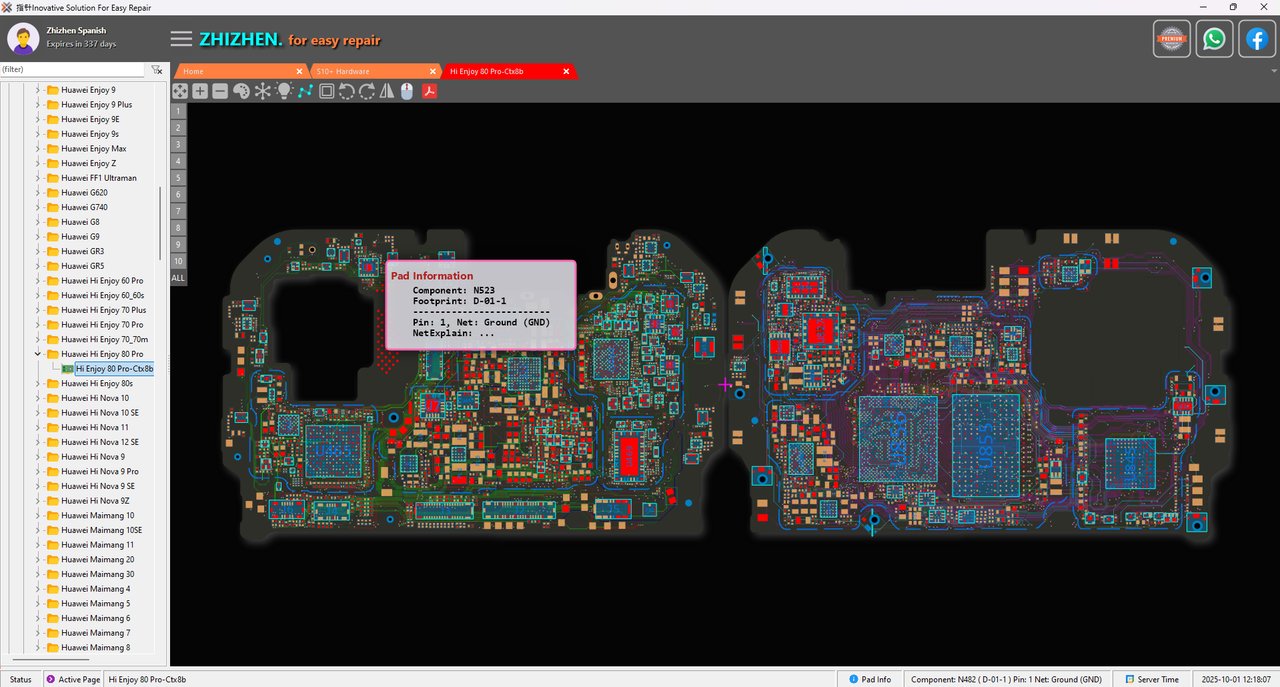Switch to the S10+ Hardware tab
Image resolution: width=1280 pixels, height=687 pixels.
(375, 71)
